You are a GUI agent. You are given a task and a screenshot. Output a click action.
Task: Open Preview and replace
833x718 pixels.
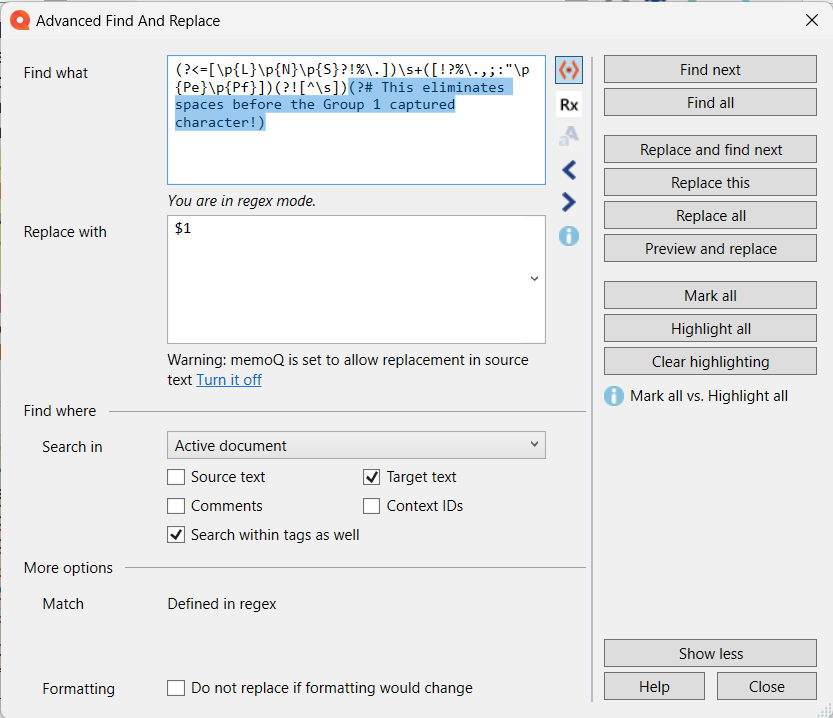710,248
